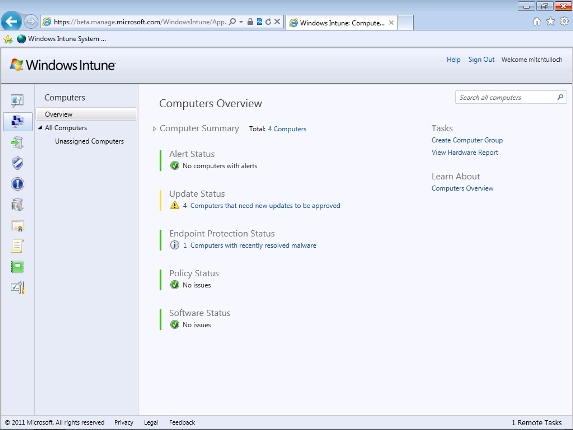Click the address bar search magnifier
Viewport: 573px width, 430px height.
[x=232, y=22]
